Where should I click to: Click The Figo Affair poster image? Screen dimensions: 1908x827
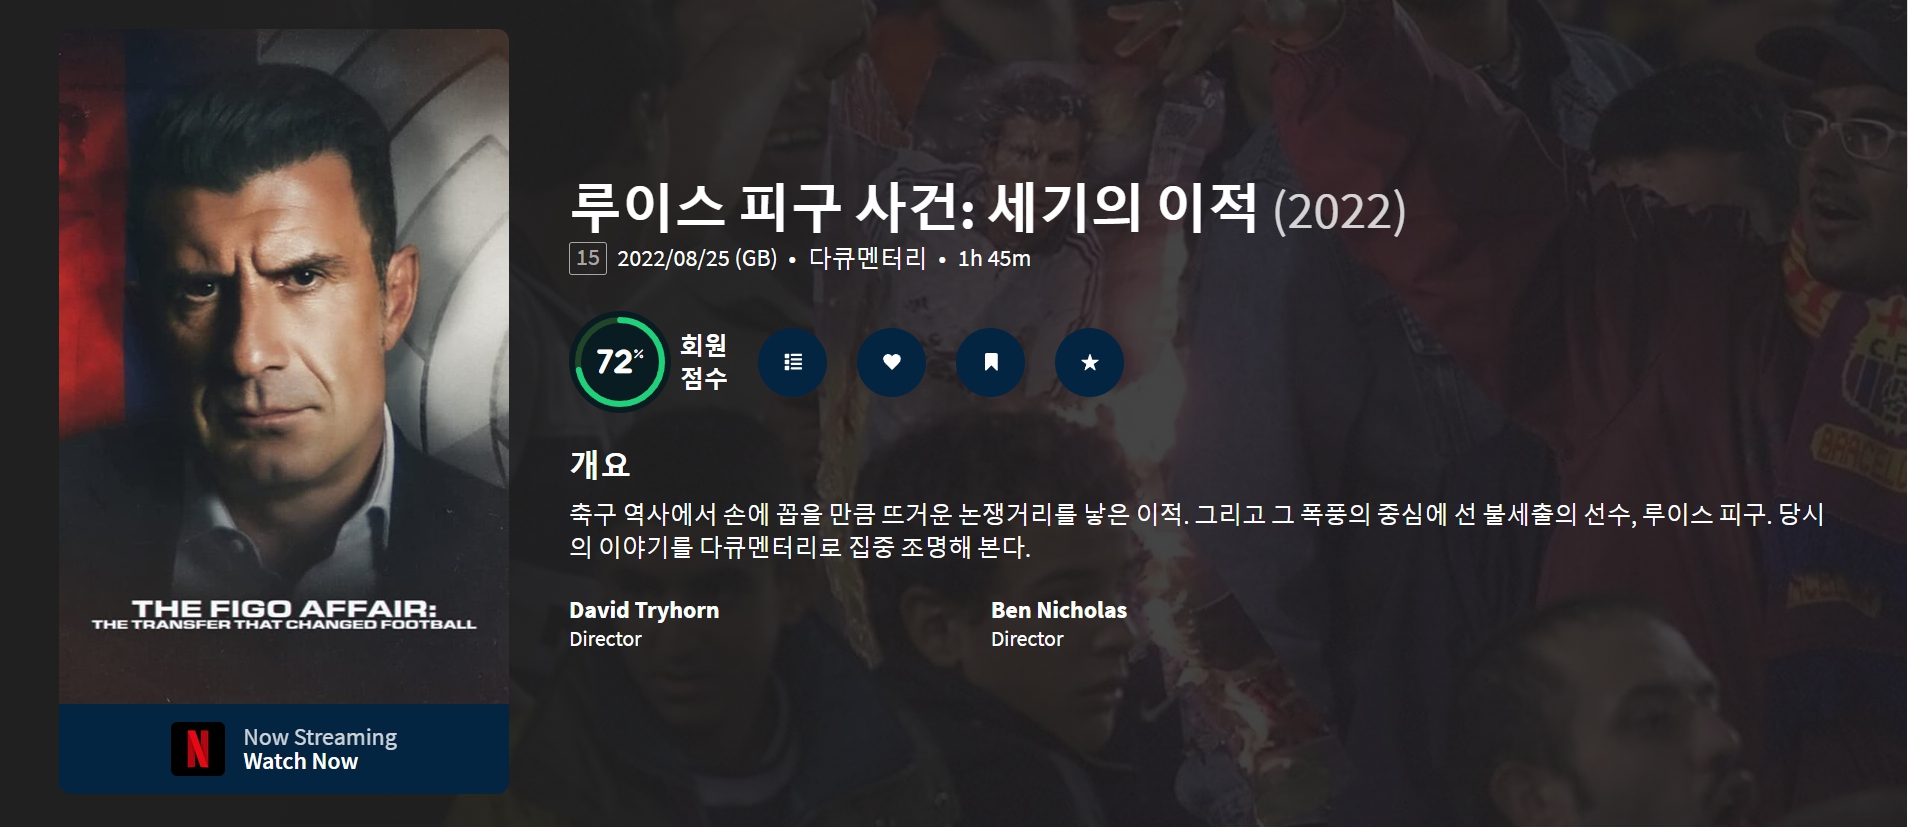[x=284, y=367]
